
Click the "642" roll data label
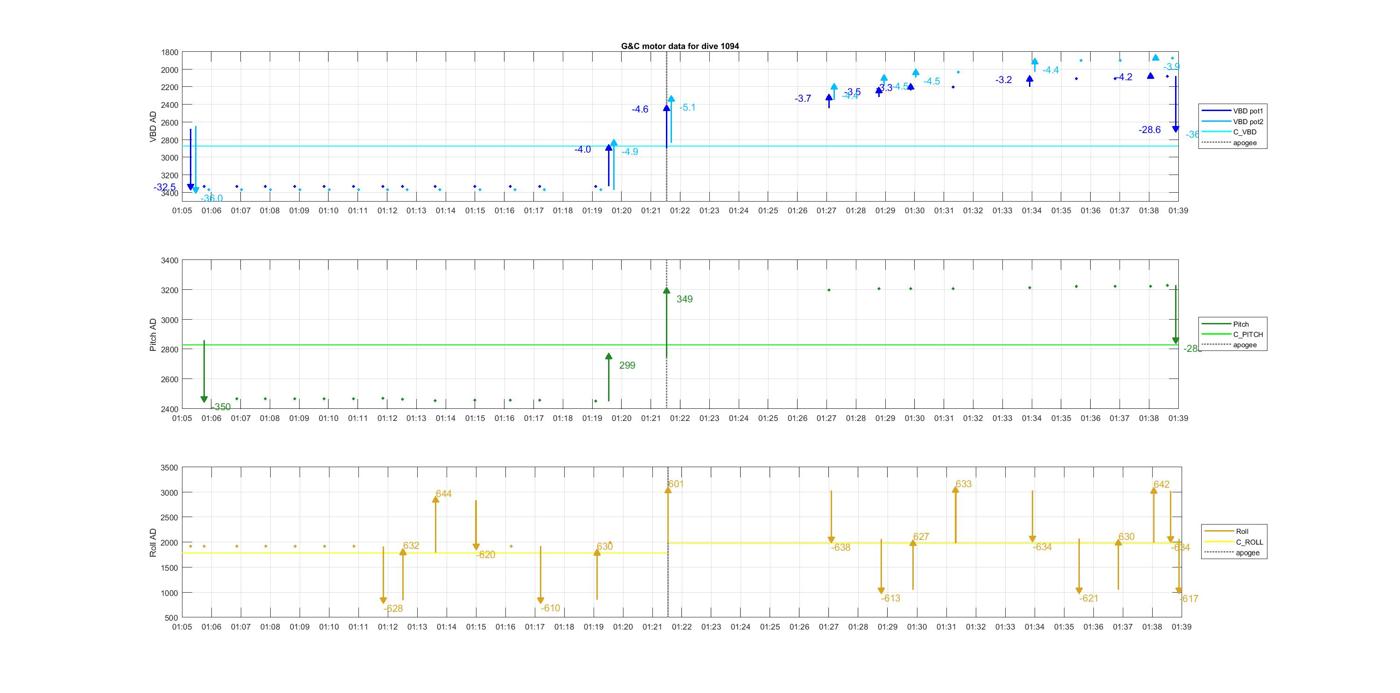pyautogui.click(x=1161, y=485)
